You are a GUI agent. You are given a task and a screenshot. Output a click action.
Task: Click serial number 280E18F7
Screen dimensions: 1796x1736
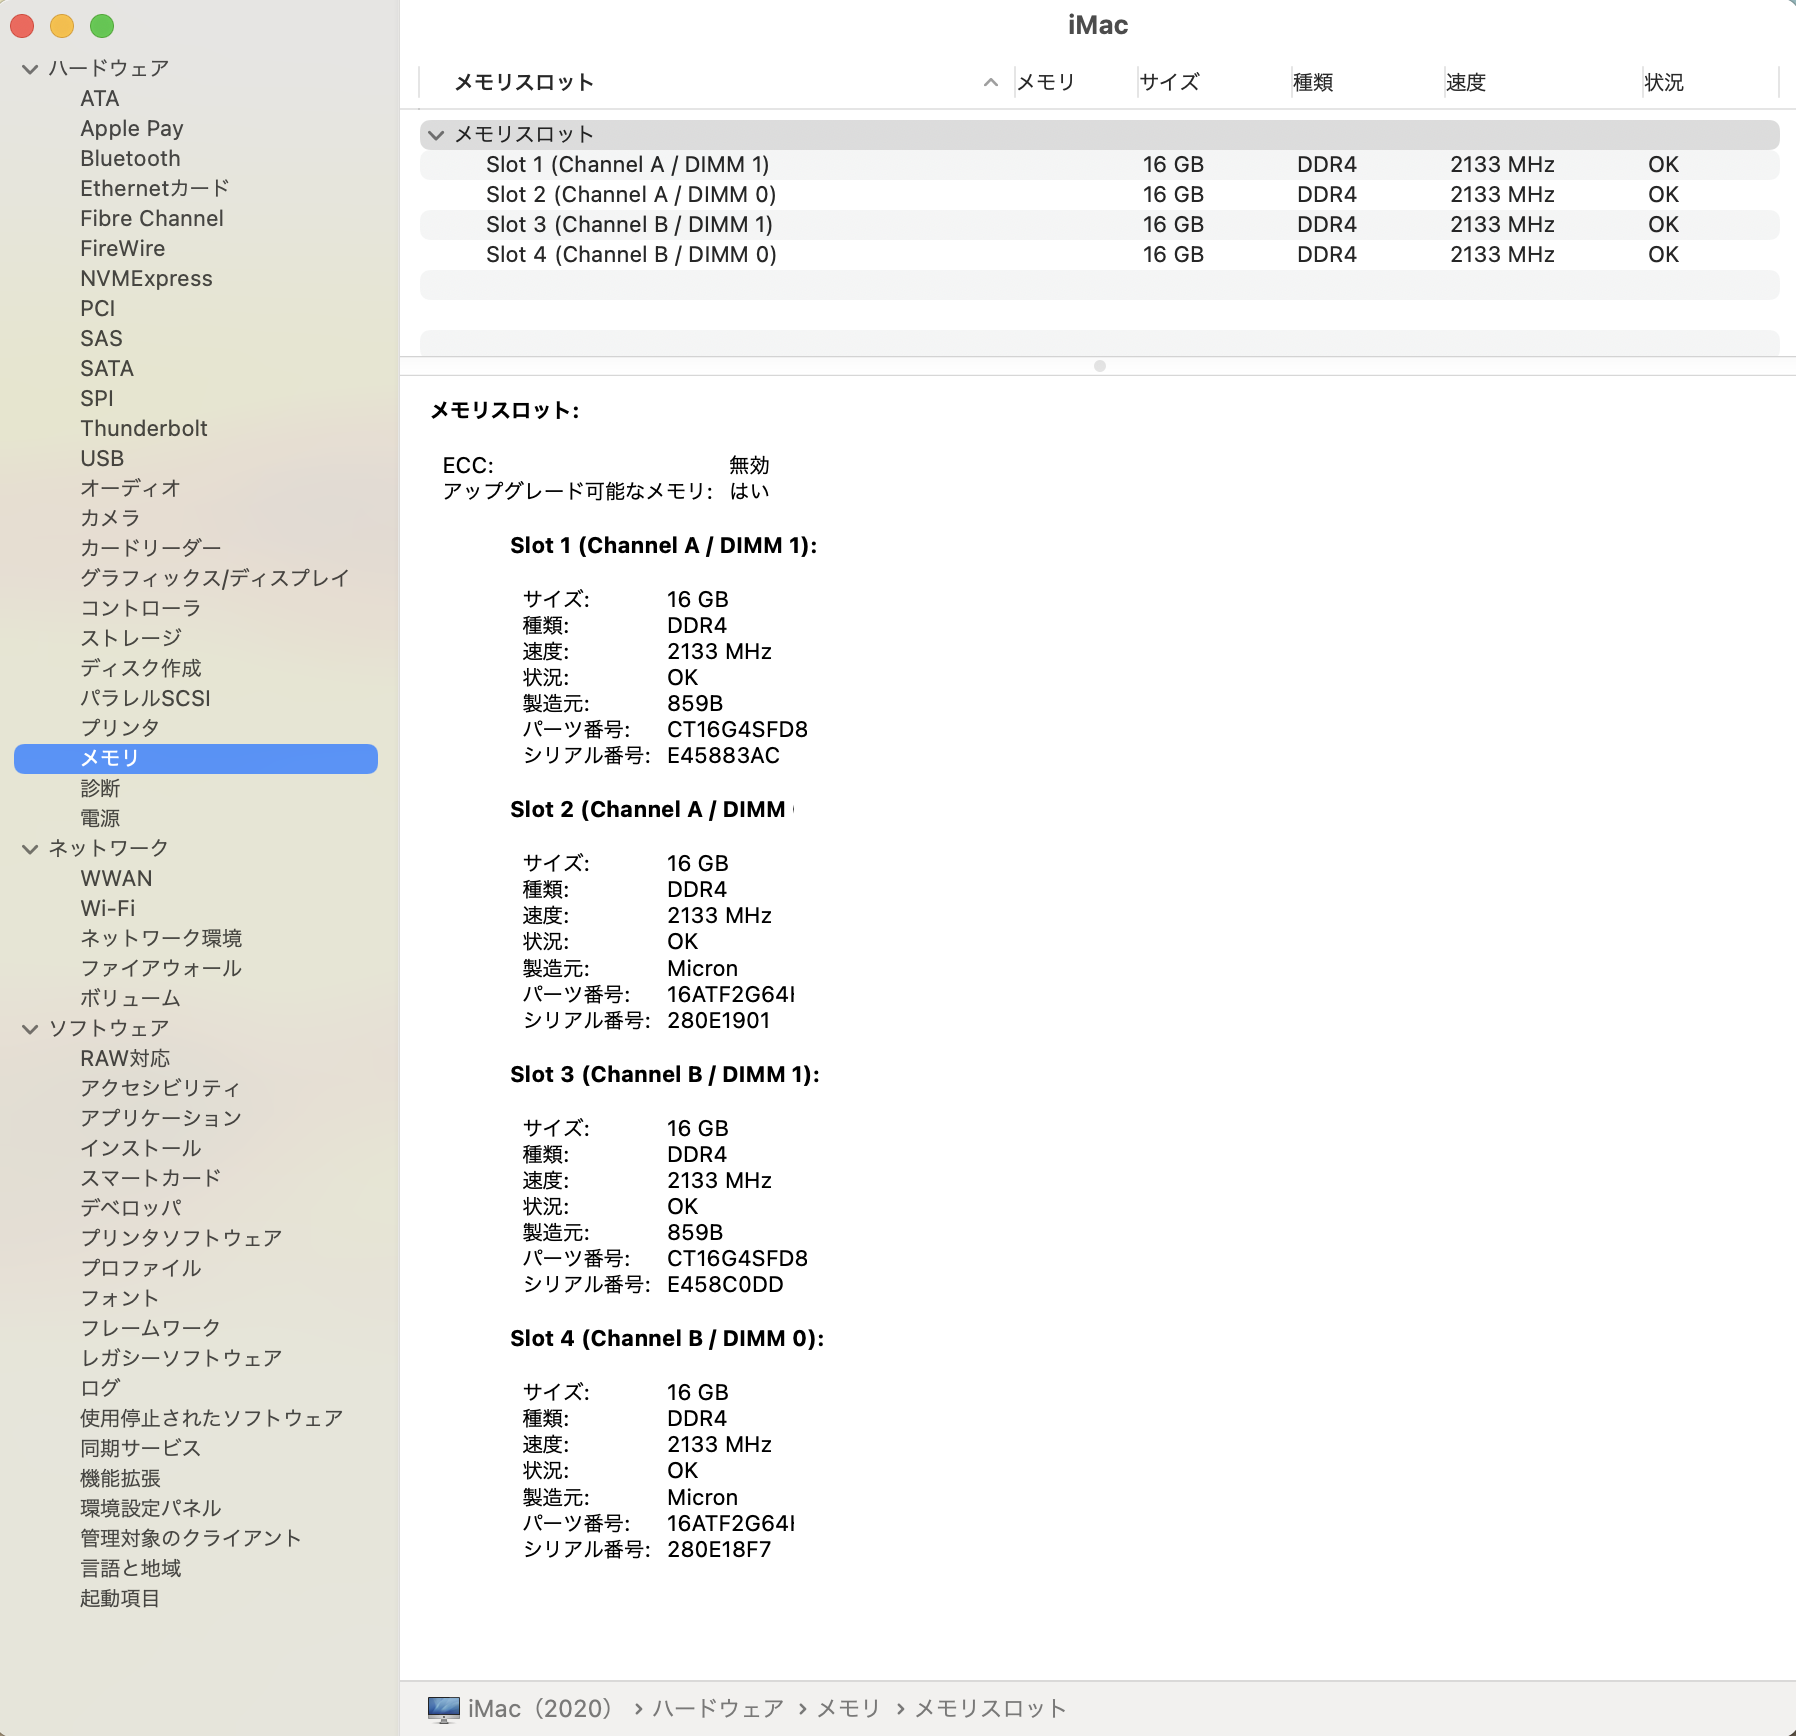point(720,1550)
